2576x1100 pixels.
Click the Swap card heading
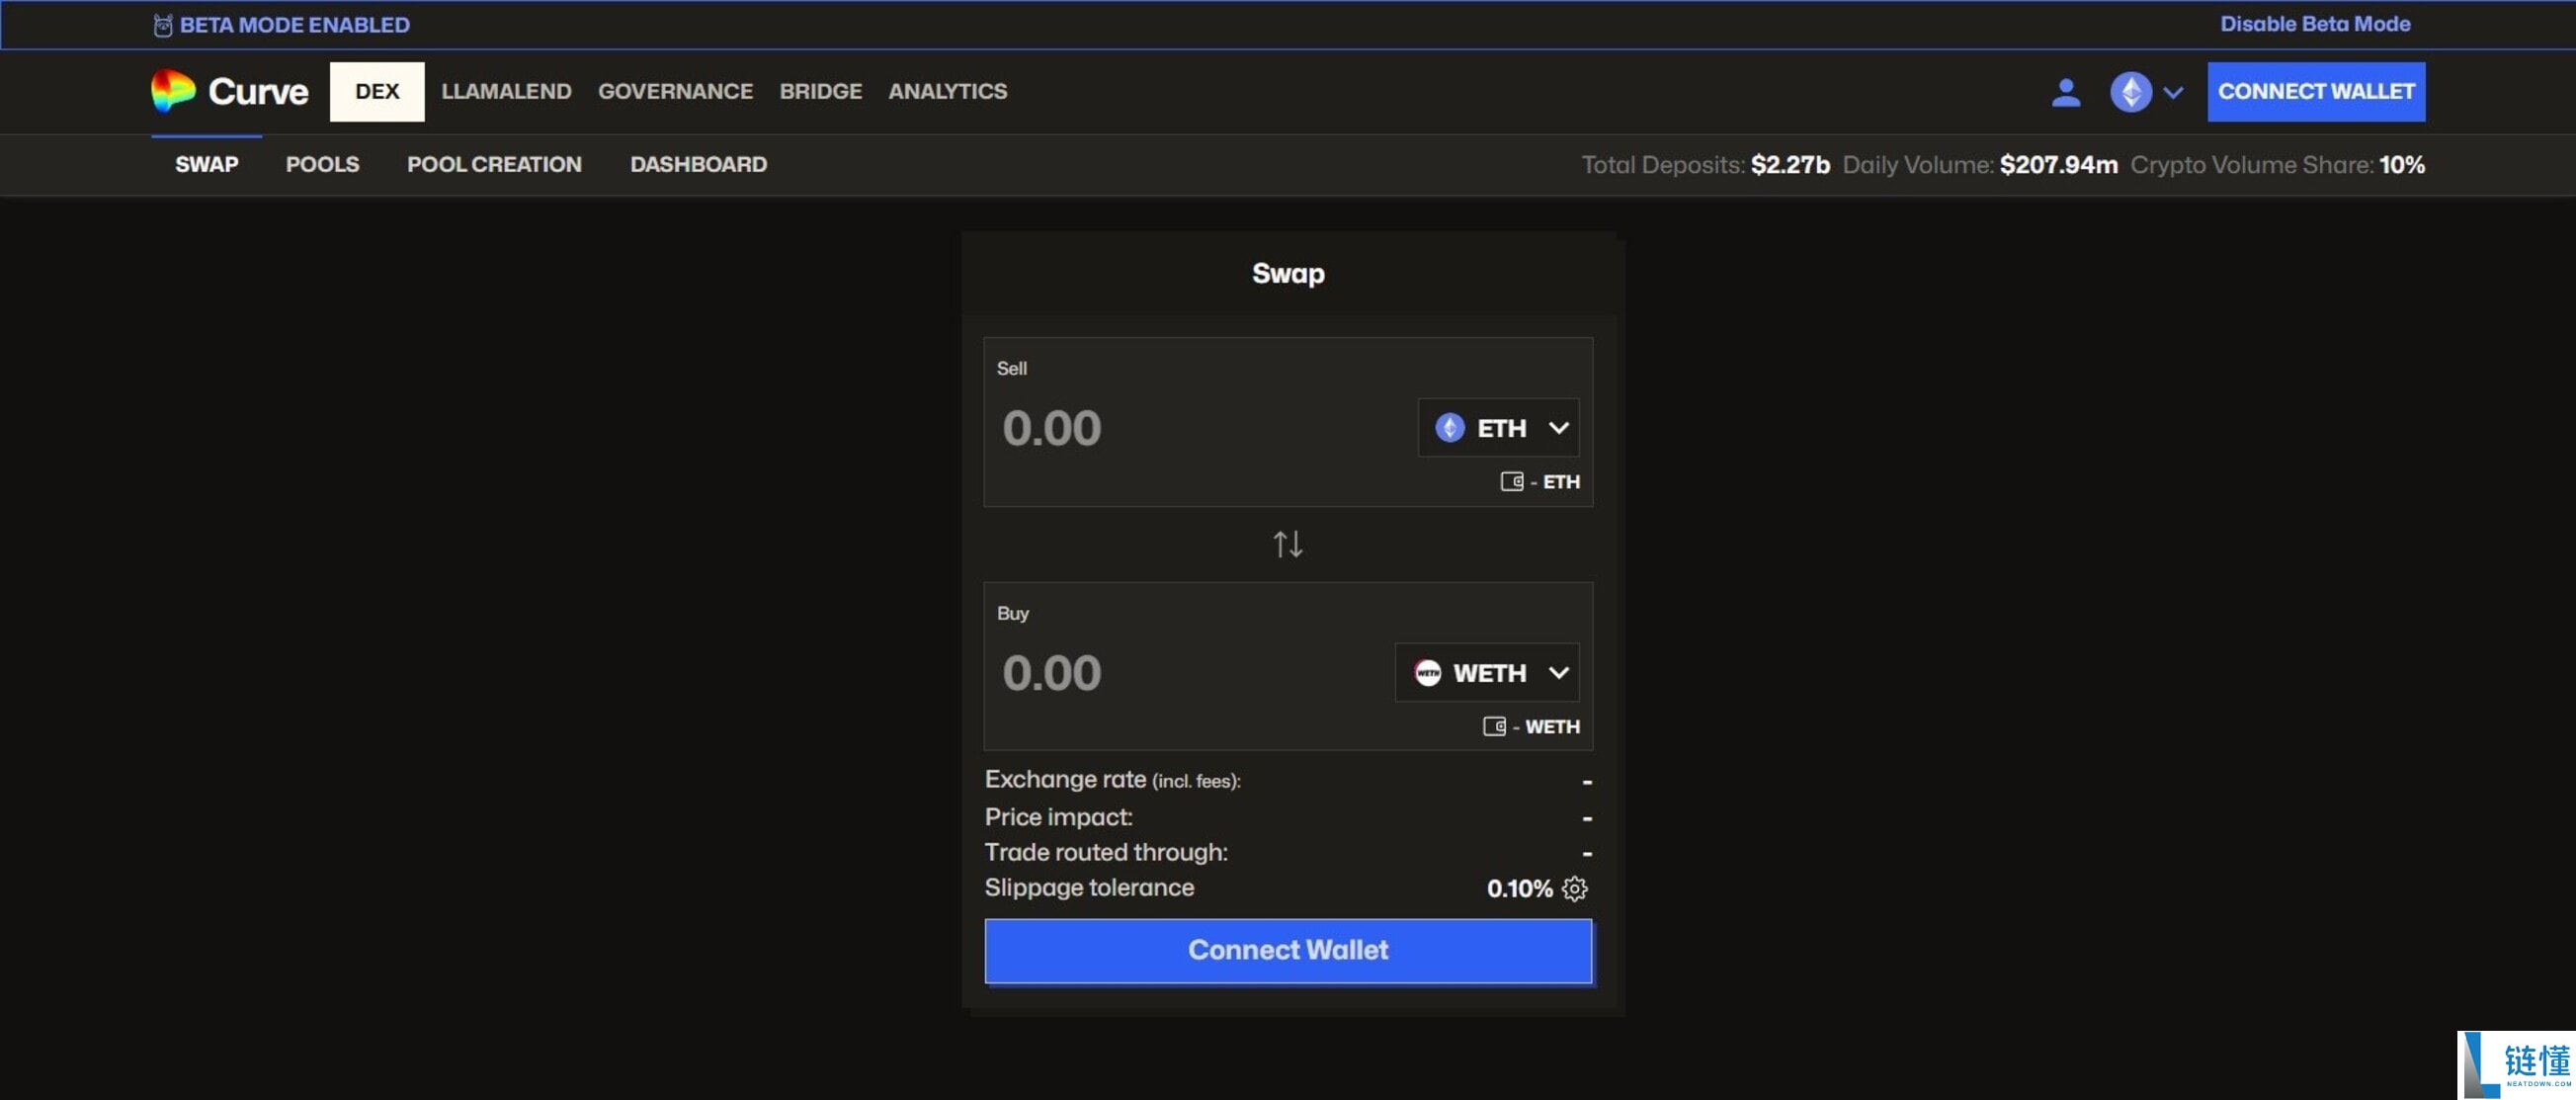point(1288,273)
